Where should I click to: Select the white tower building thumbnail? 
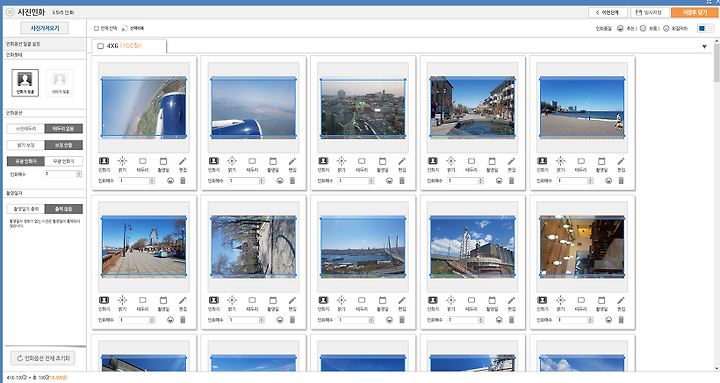tap(472, 246)
